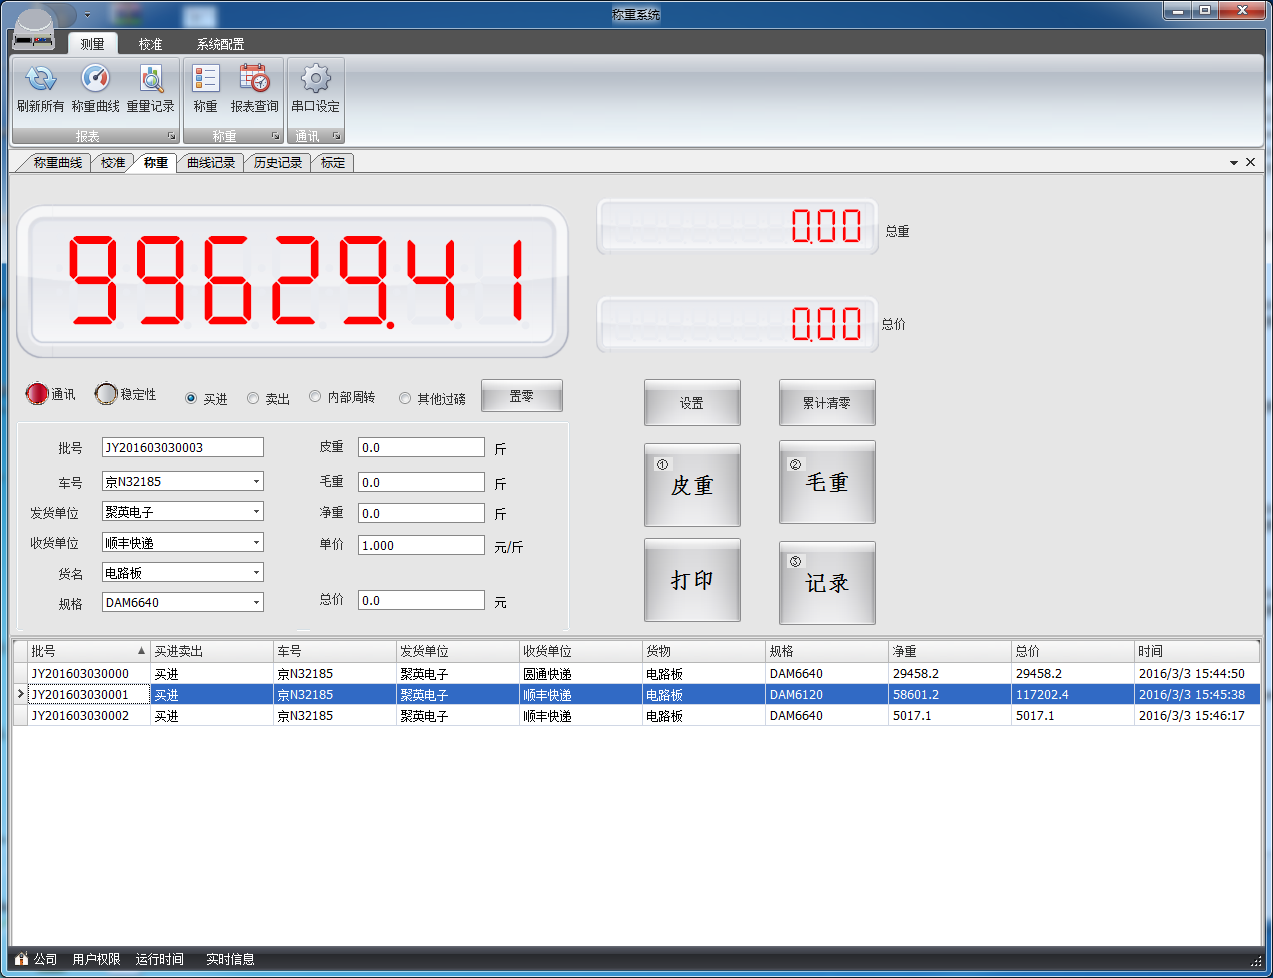This screenshot has height=978, width=1273.
Task: Select row JY201603030002
Action: coord(636,715)
